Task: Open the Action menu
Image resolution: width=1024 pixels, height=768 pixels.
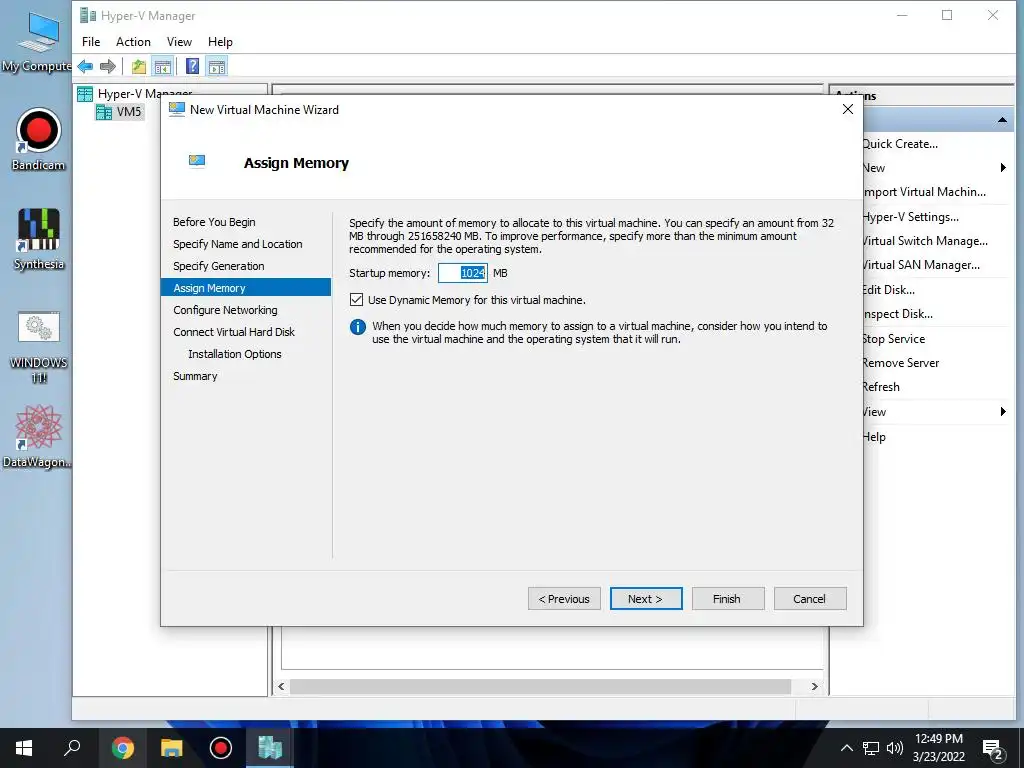Action: pyautogui.click(x=133, y=42)
